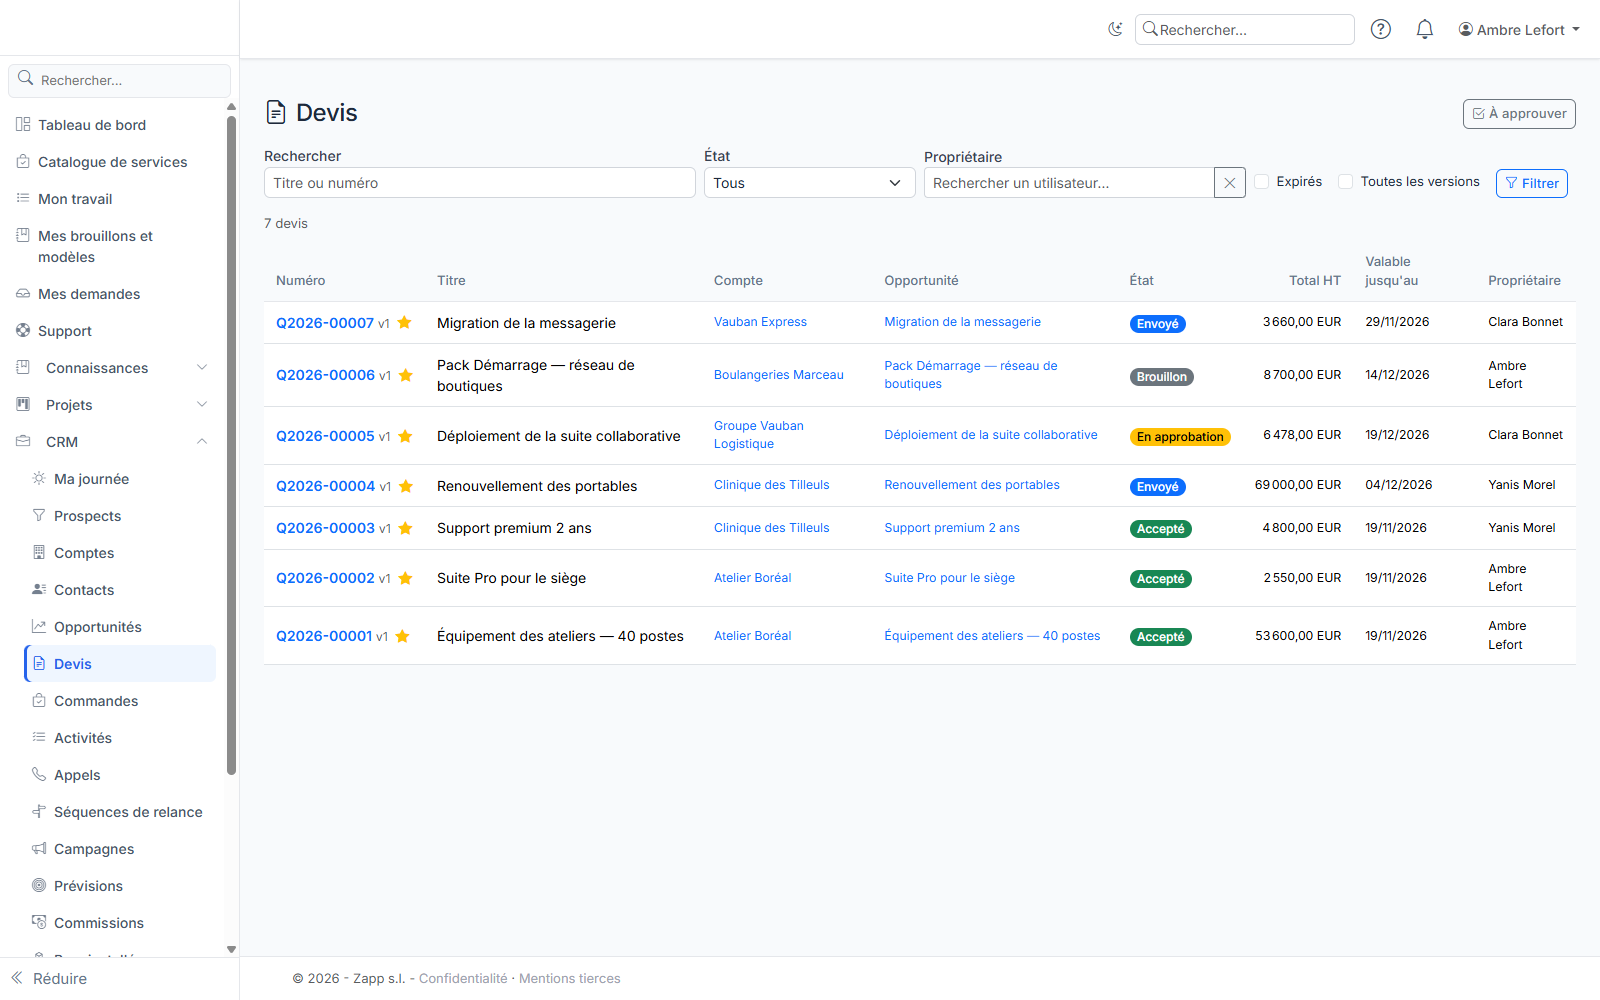The image size is (1600, 1000).
Task: Toggle favorite star for Q2026-00006
Action: pyautogui.click(x=406, y=375)
